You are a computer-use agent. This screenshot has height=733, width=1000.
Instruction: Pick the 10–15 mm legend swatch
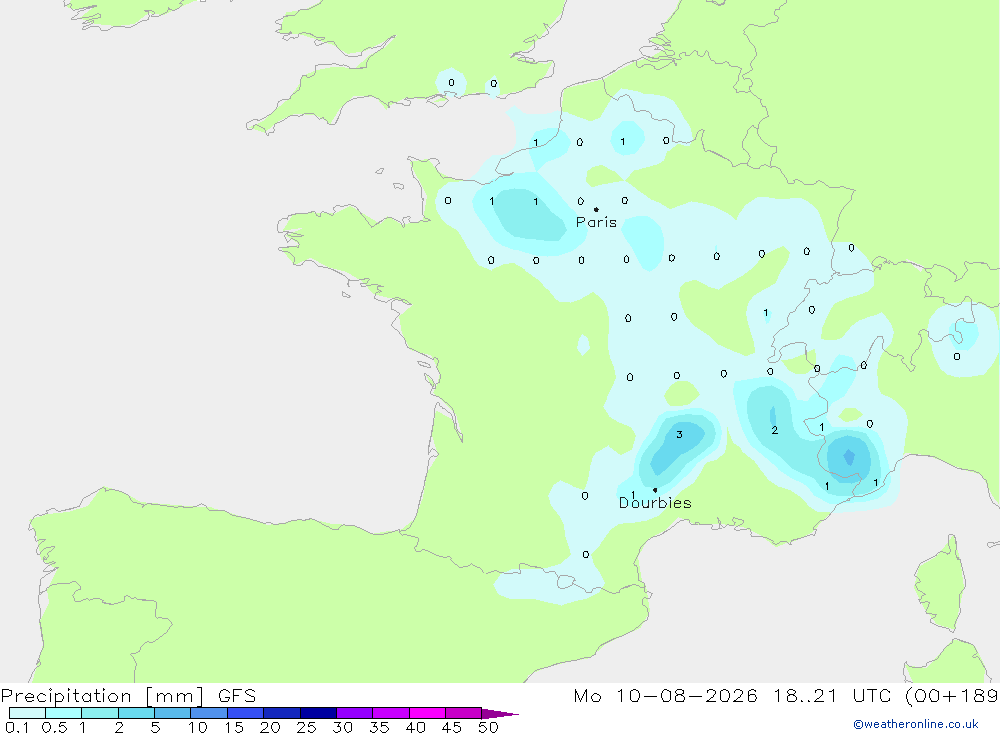click(209, 713)
